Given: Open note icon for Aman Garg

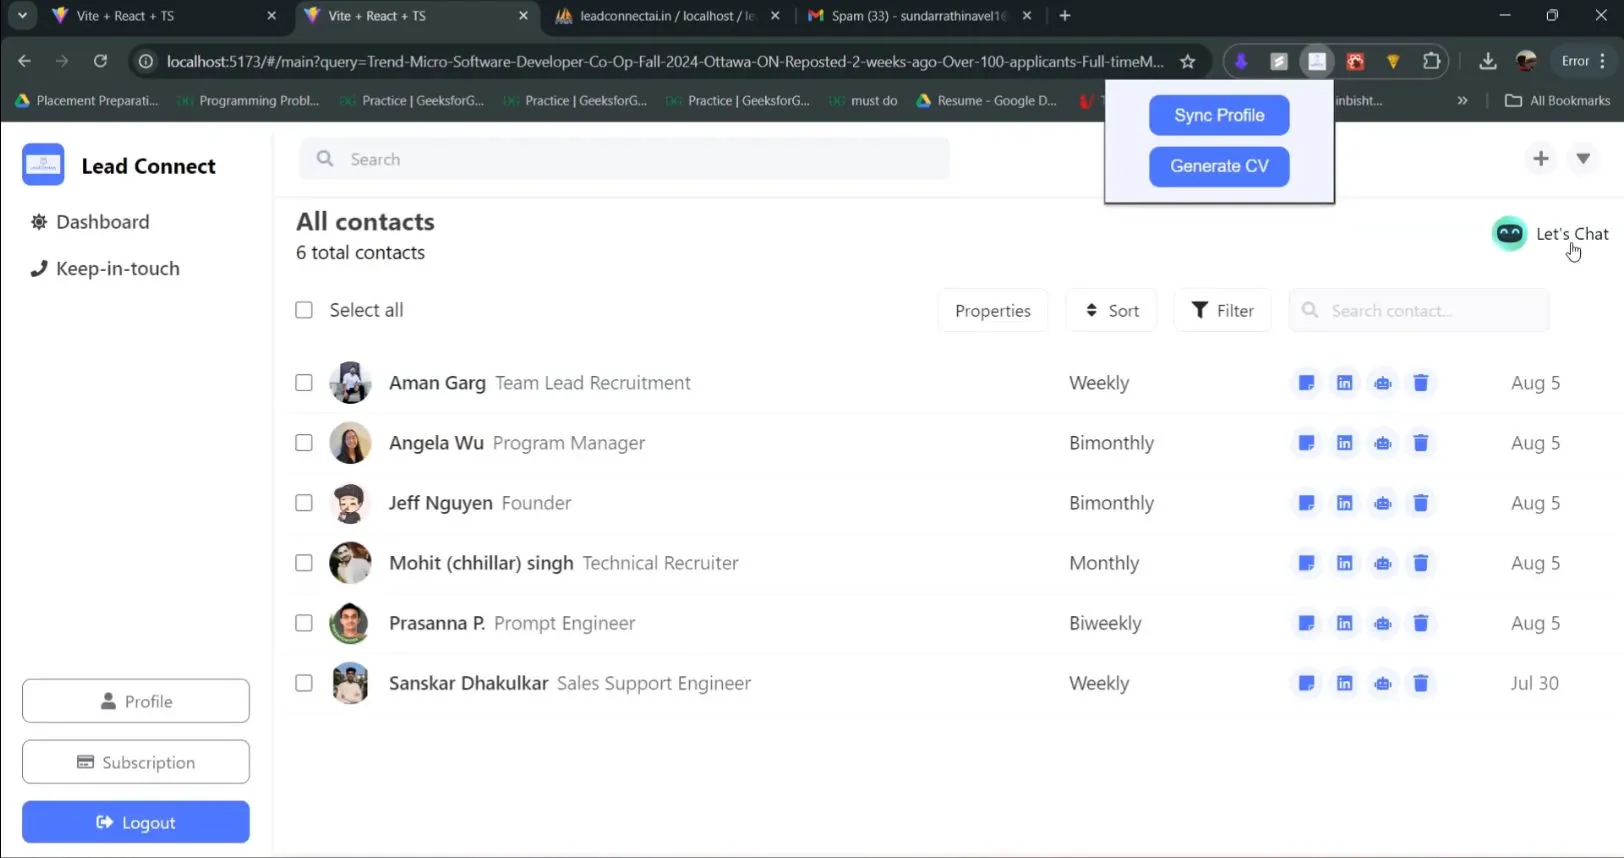Looking at the screenshot, I should 1306,383.
